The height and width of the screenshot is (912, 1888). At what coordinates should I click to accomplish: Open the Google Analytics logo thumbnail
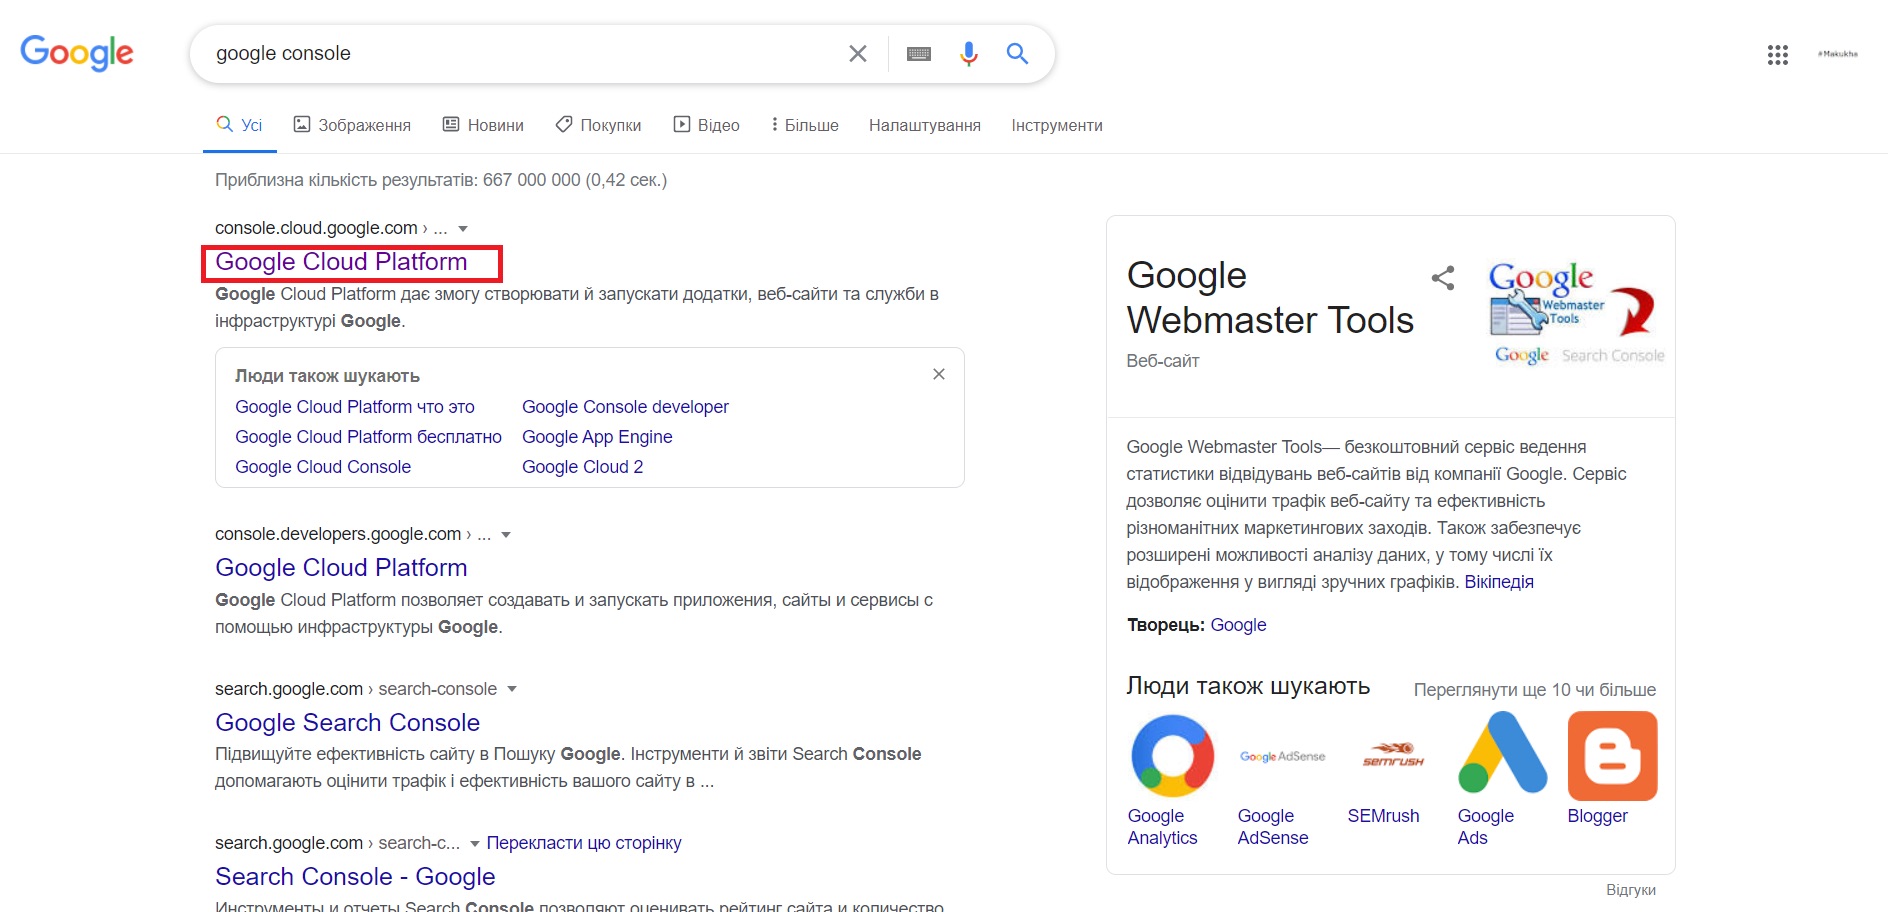click(1172, 756)
